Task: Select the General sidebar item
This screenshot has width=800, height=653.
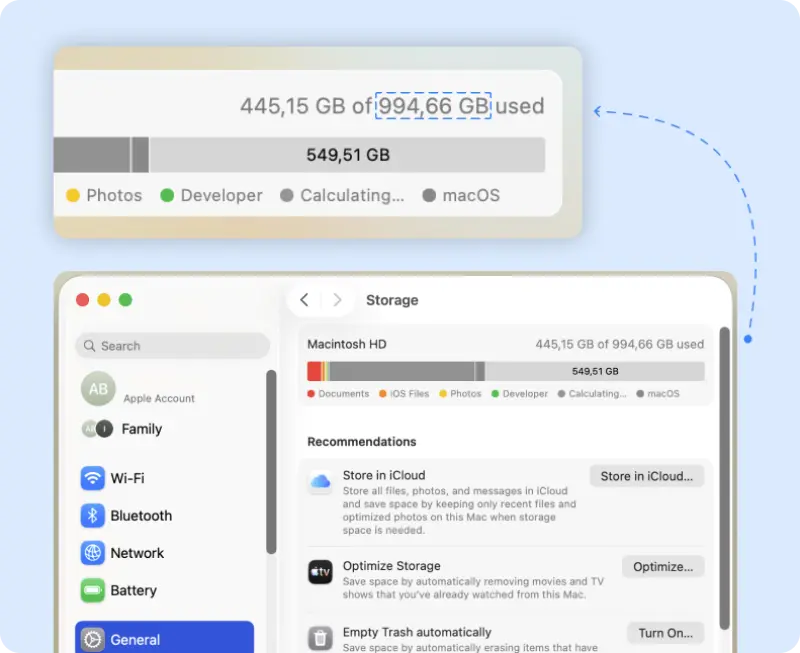Action: 164,638
